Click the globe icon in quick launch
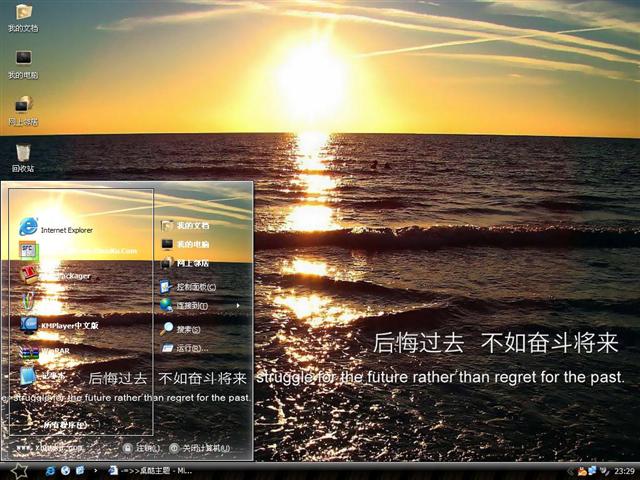Viewport: 640px width, 480px height. pyautogui.click(x=65, y=471)
